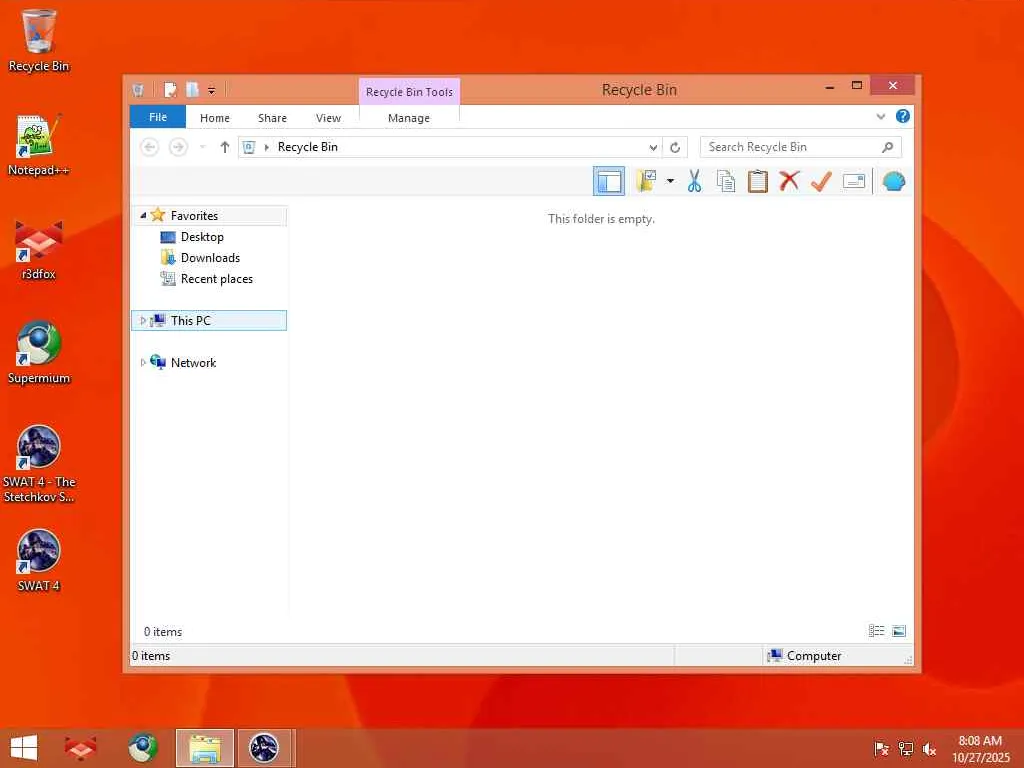Viewport: 1024px width, 768px height.
Task: Click the SWAT 4 desktop shortcut
Action: (x=39, y=561)
